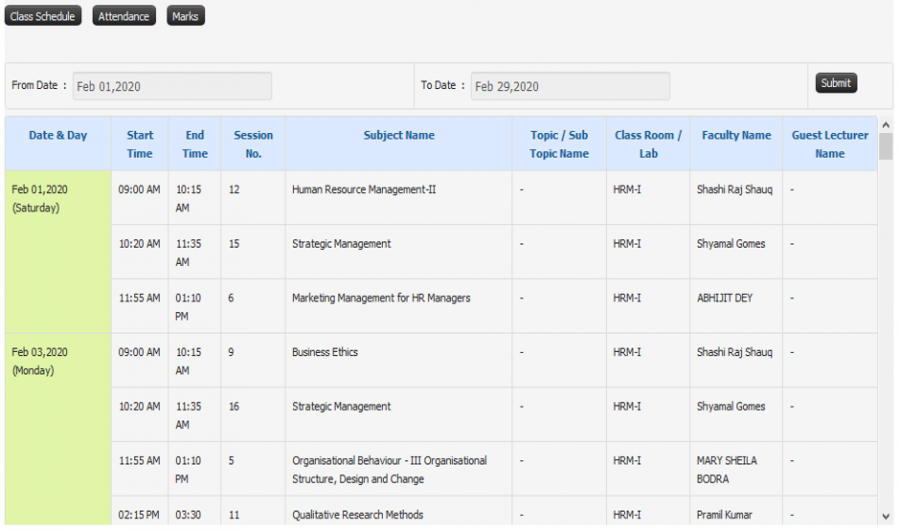
Task: Click the scrollbar up arrow
Action: pyautogui.click(x=886, y=125)
